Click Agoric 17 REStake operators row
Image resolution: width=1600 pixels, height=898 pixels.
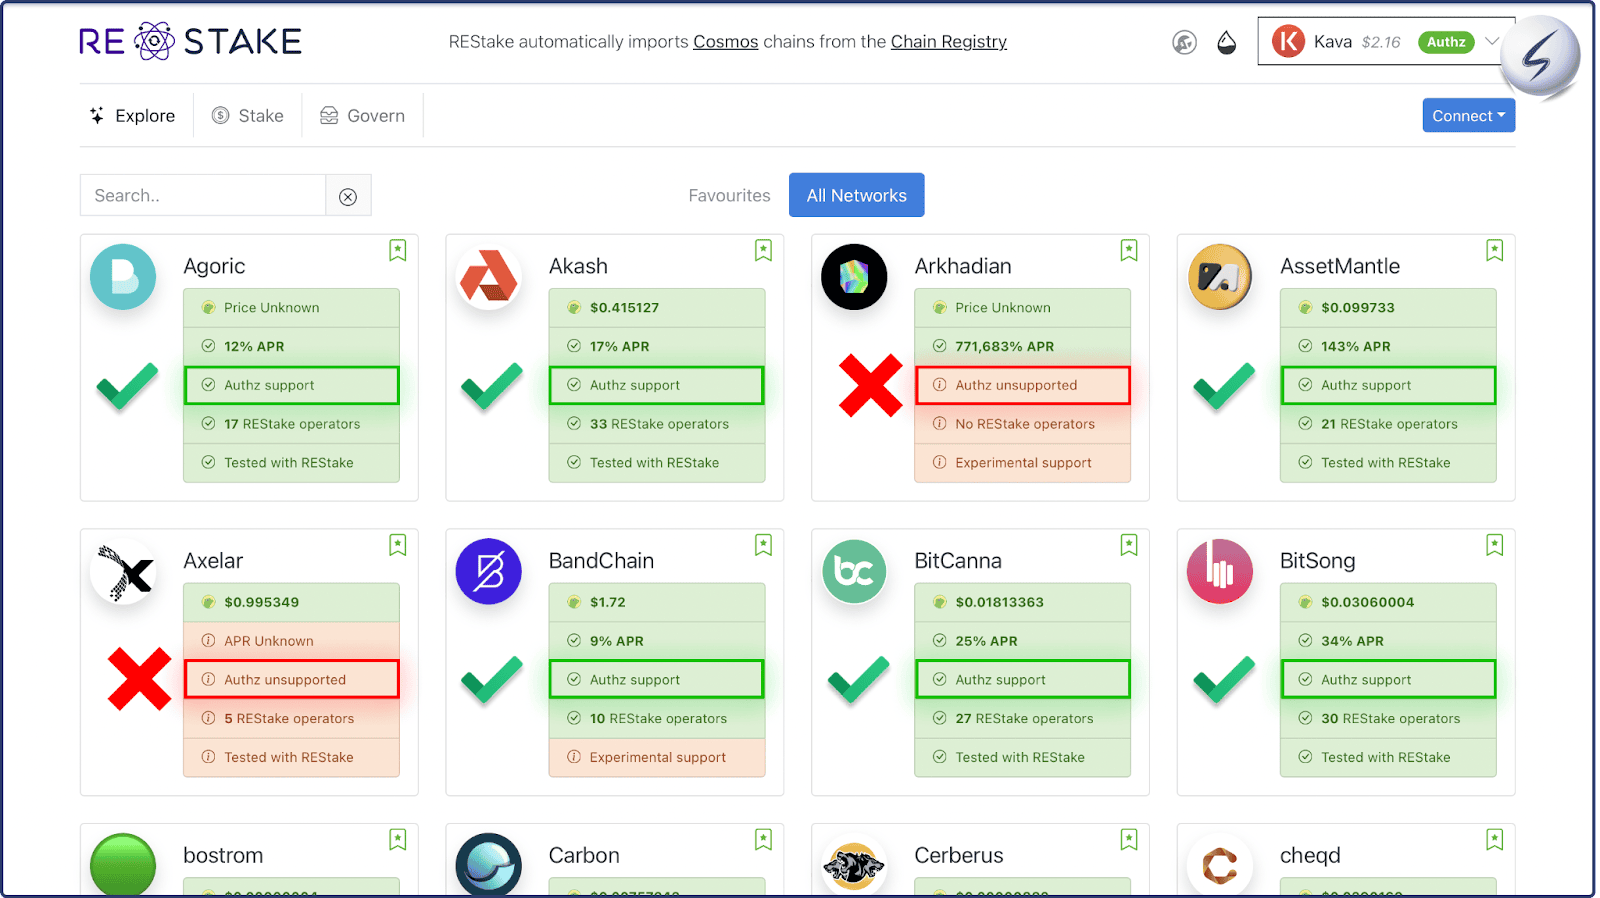tap(291, 424)
